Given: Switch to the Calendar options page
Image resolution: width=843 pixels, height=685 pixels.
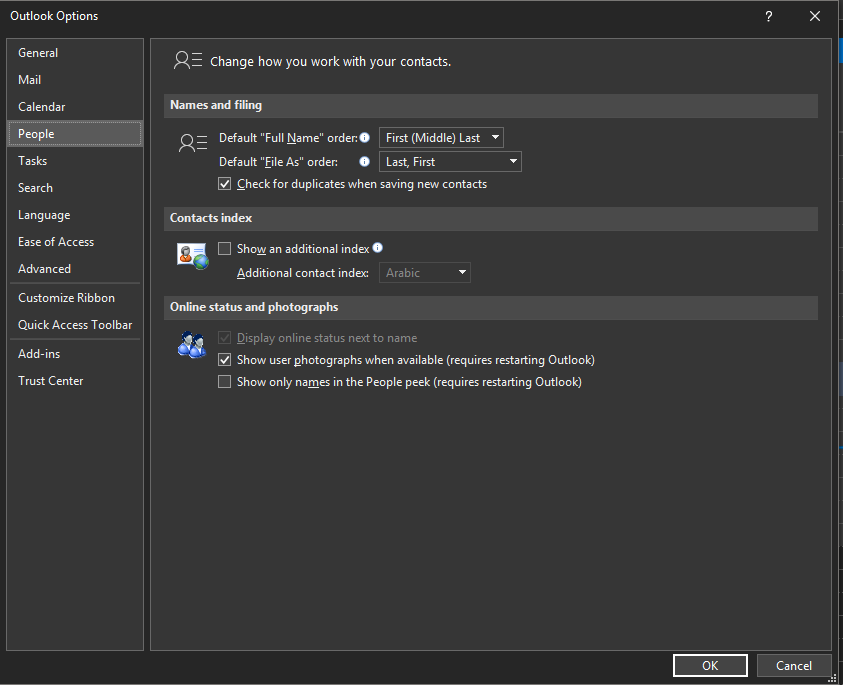Looking at the screenshot, I should click(42, 106).
